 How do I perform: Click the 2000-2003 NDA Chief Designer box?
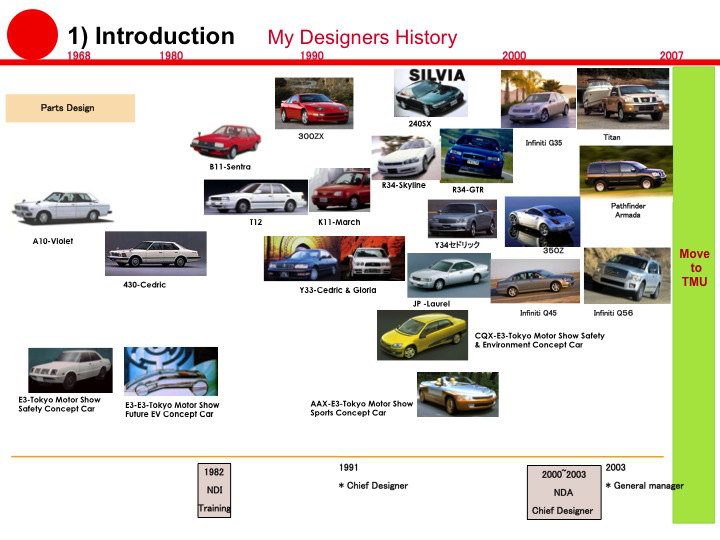tap(564, 492)
